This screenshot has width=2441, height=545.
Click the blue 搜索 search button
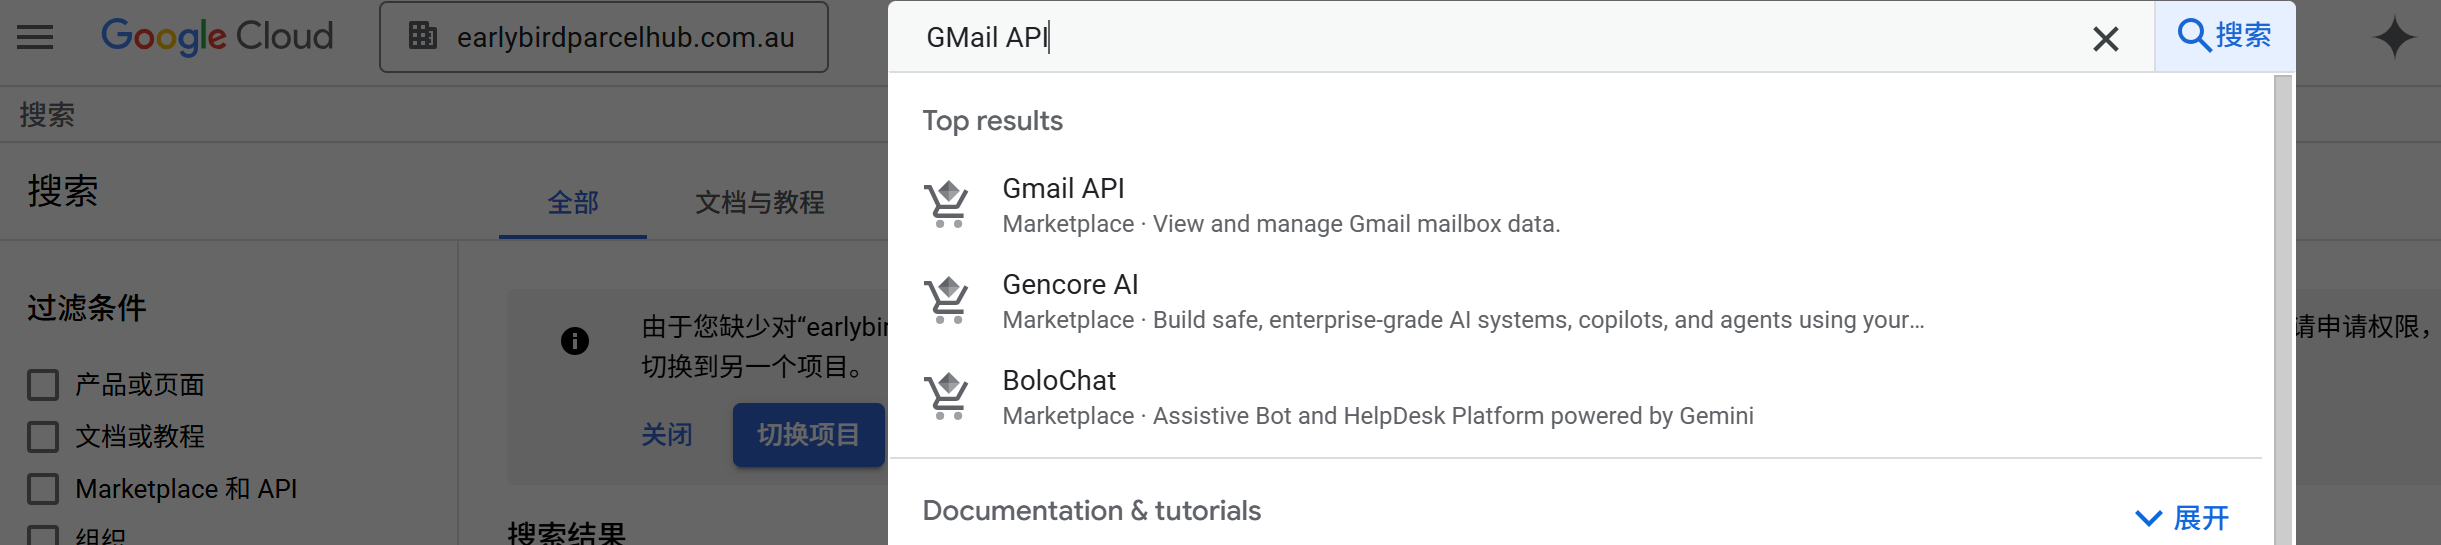pyautogui.click(x=2224, y=36)
